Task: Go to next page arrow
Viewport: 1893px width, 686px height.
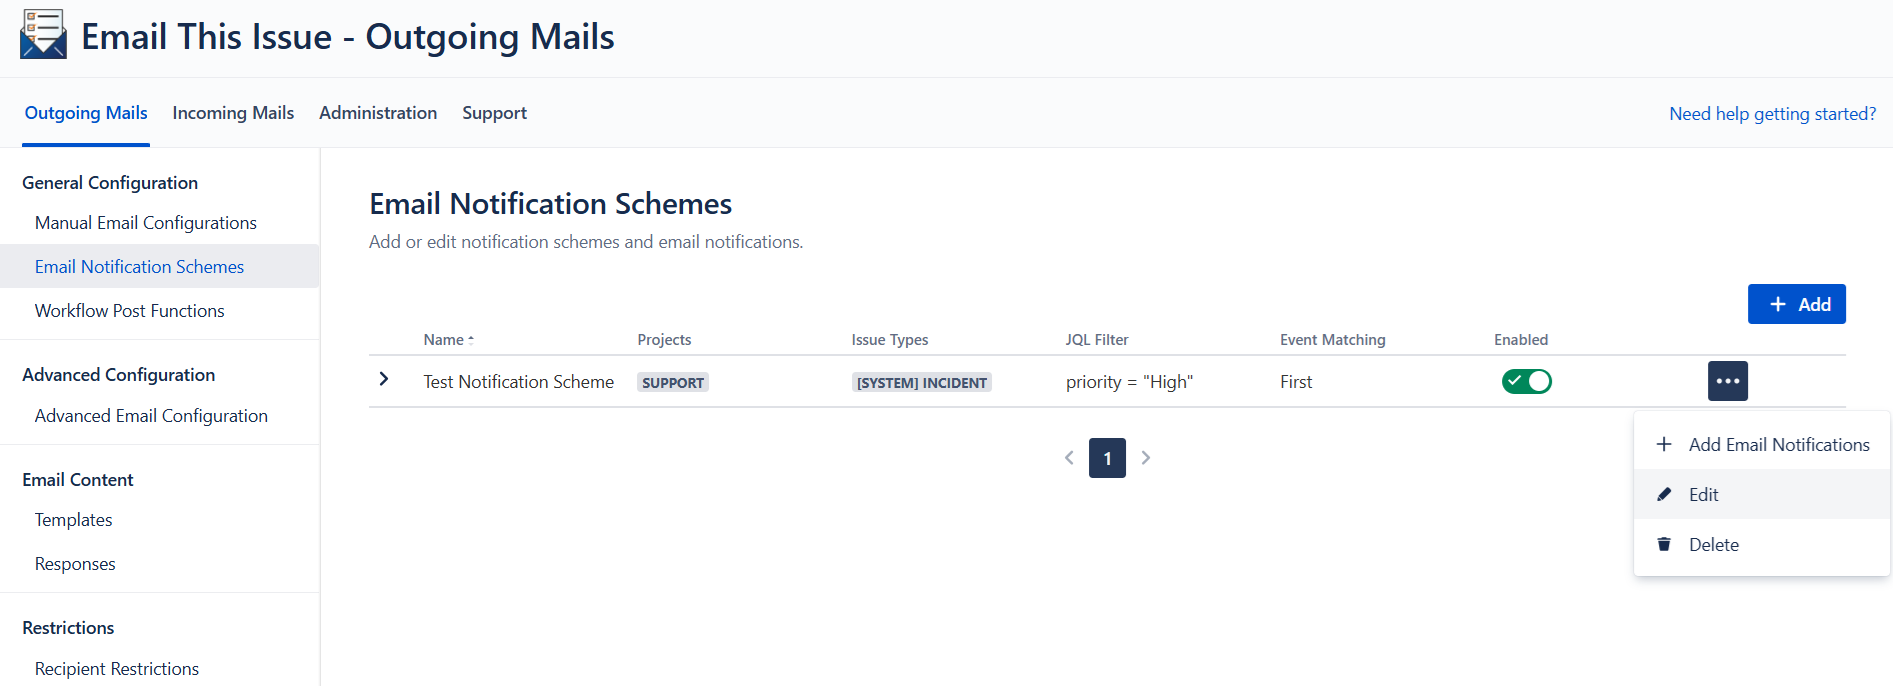Action: click(1146, 458)
